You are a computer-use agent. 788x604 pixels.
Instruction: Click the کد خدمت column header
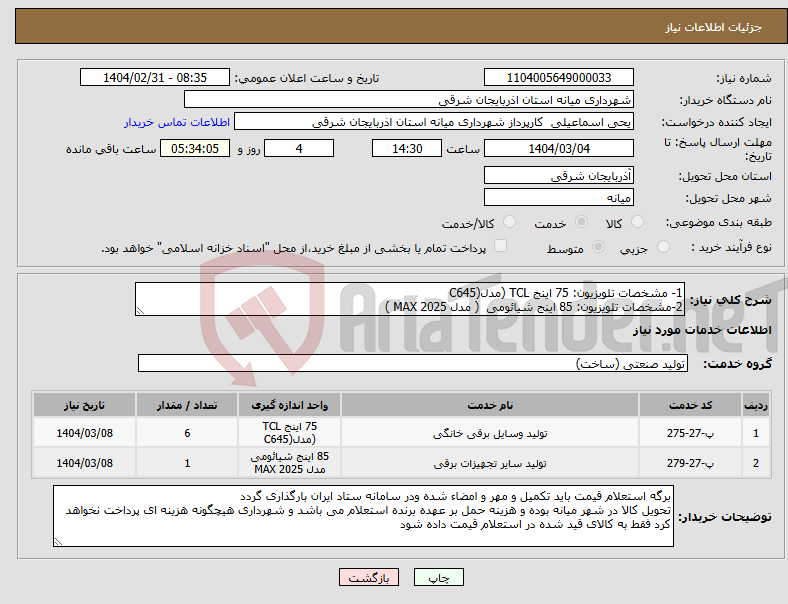point(691,405)
